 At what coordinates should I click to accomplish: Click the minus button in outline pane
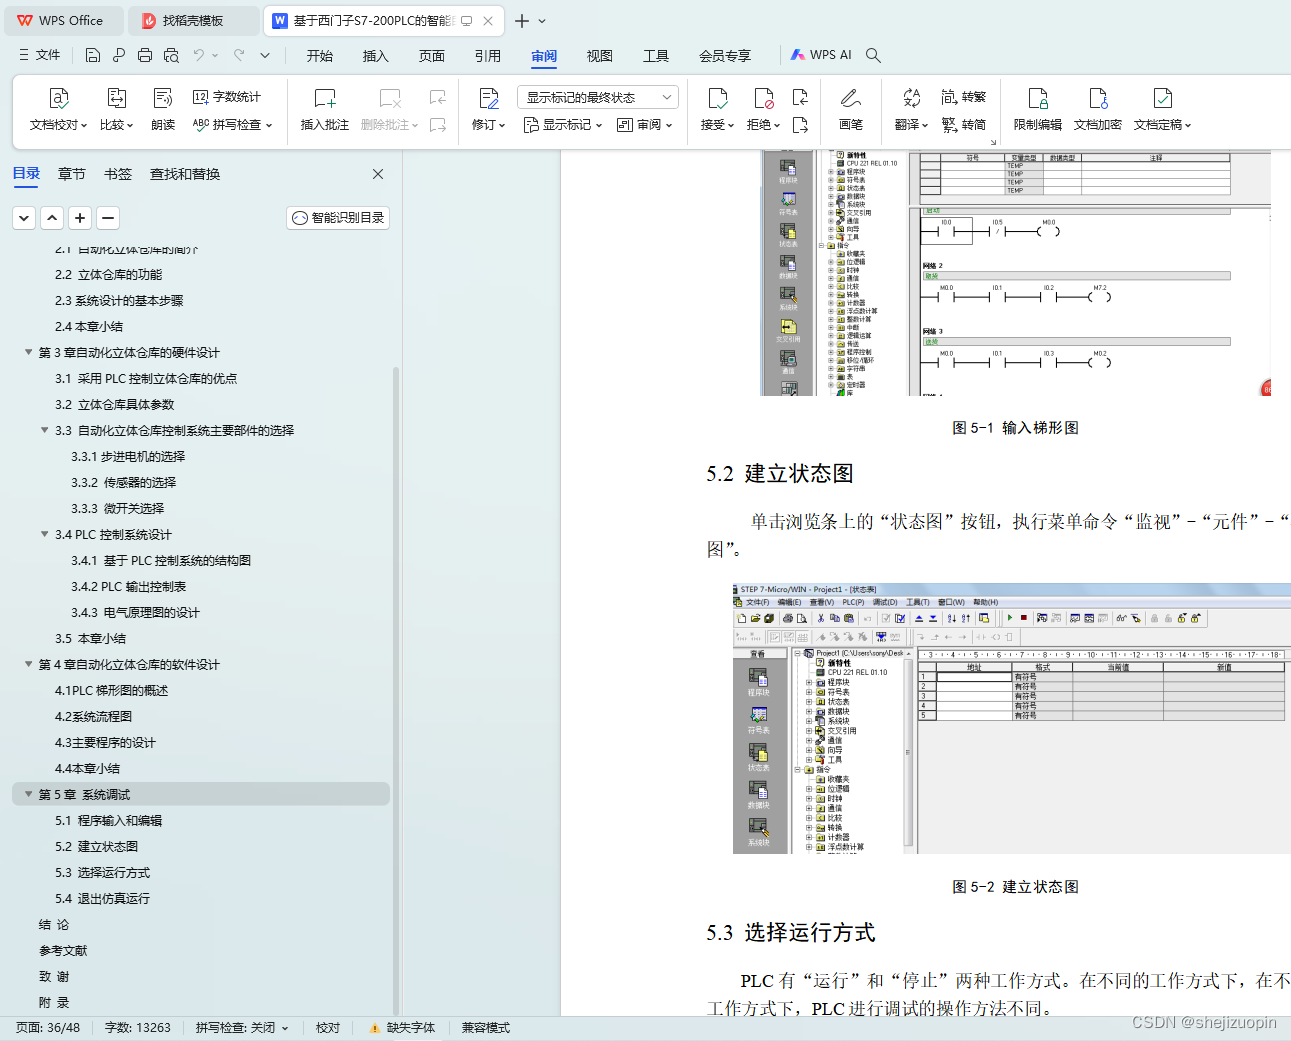(x=108, y=217)
